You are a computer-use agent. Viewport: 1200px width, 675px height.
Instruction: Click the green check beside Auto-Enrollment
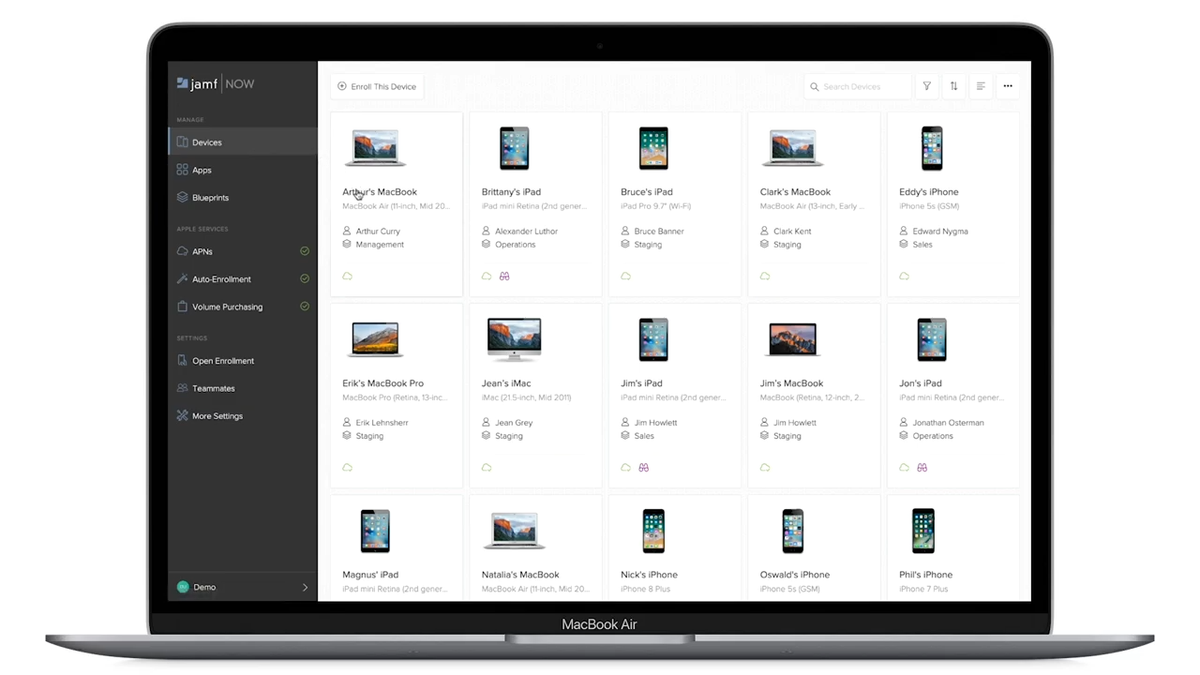[x=303, y=279]
